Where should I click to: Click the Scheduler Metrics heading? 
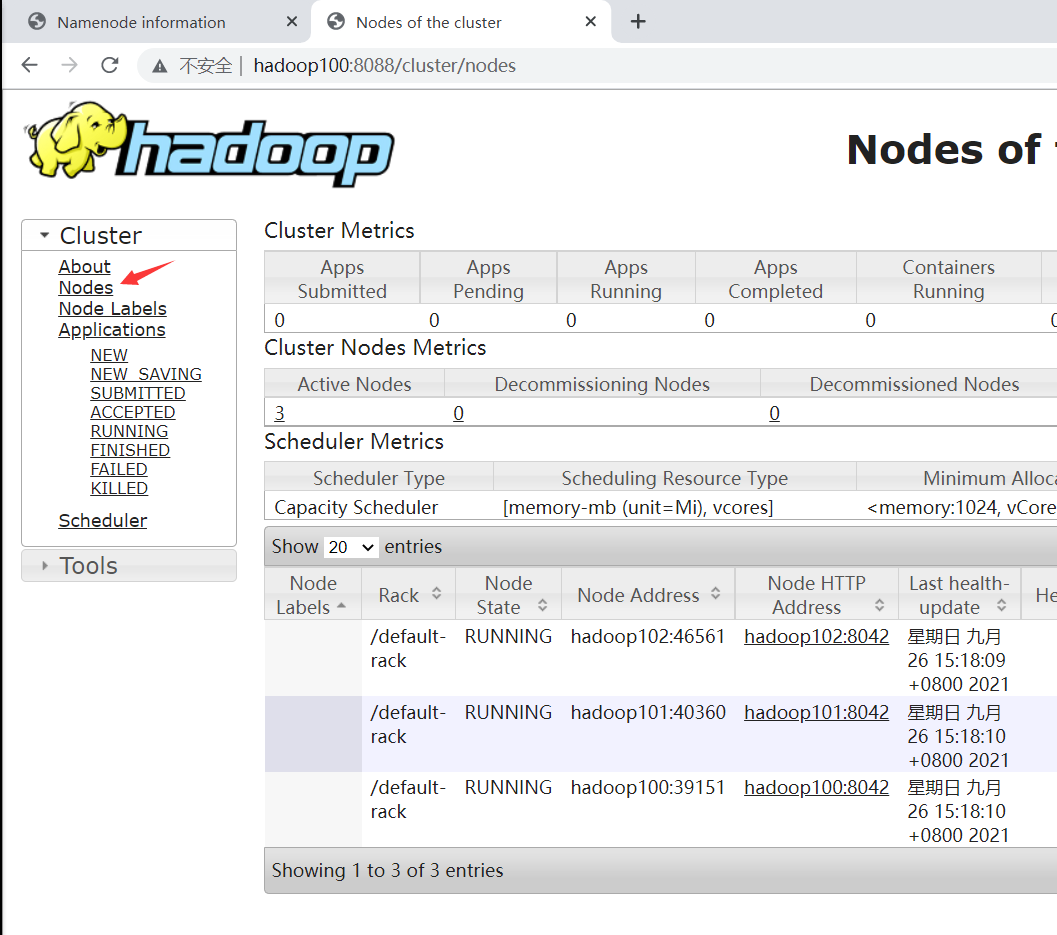[354, 442]
